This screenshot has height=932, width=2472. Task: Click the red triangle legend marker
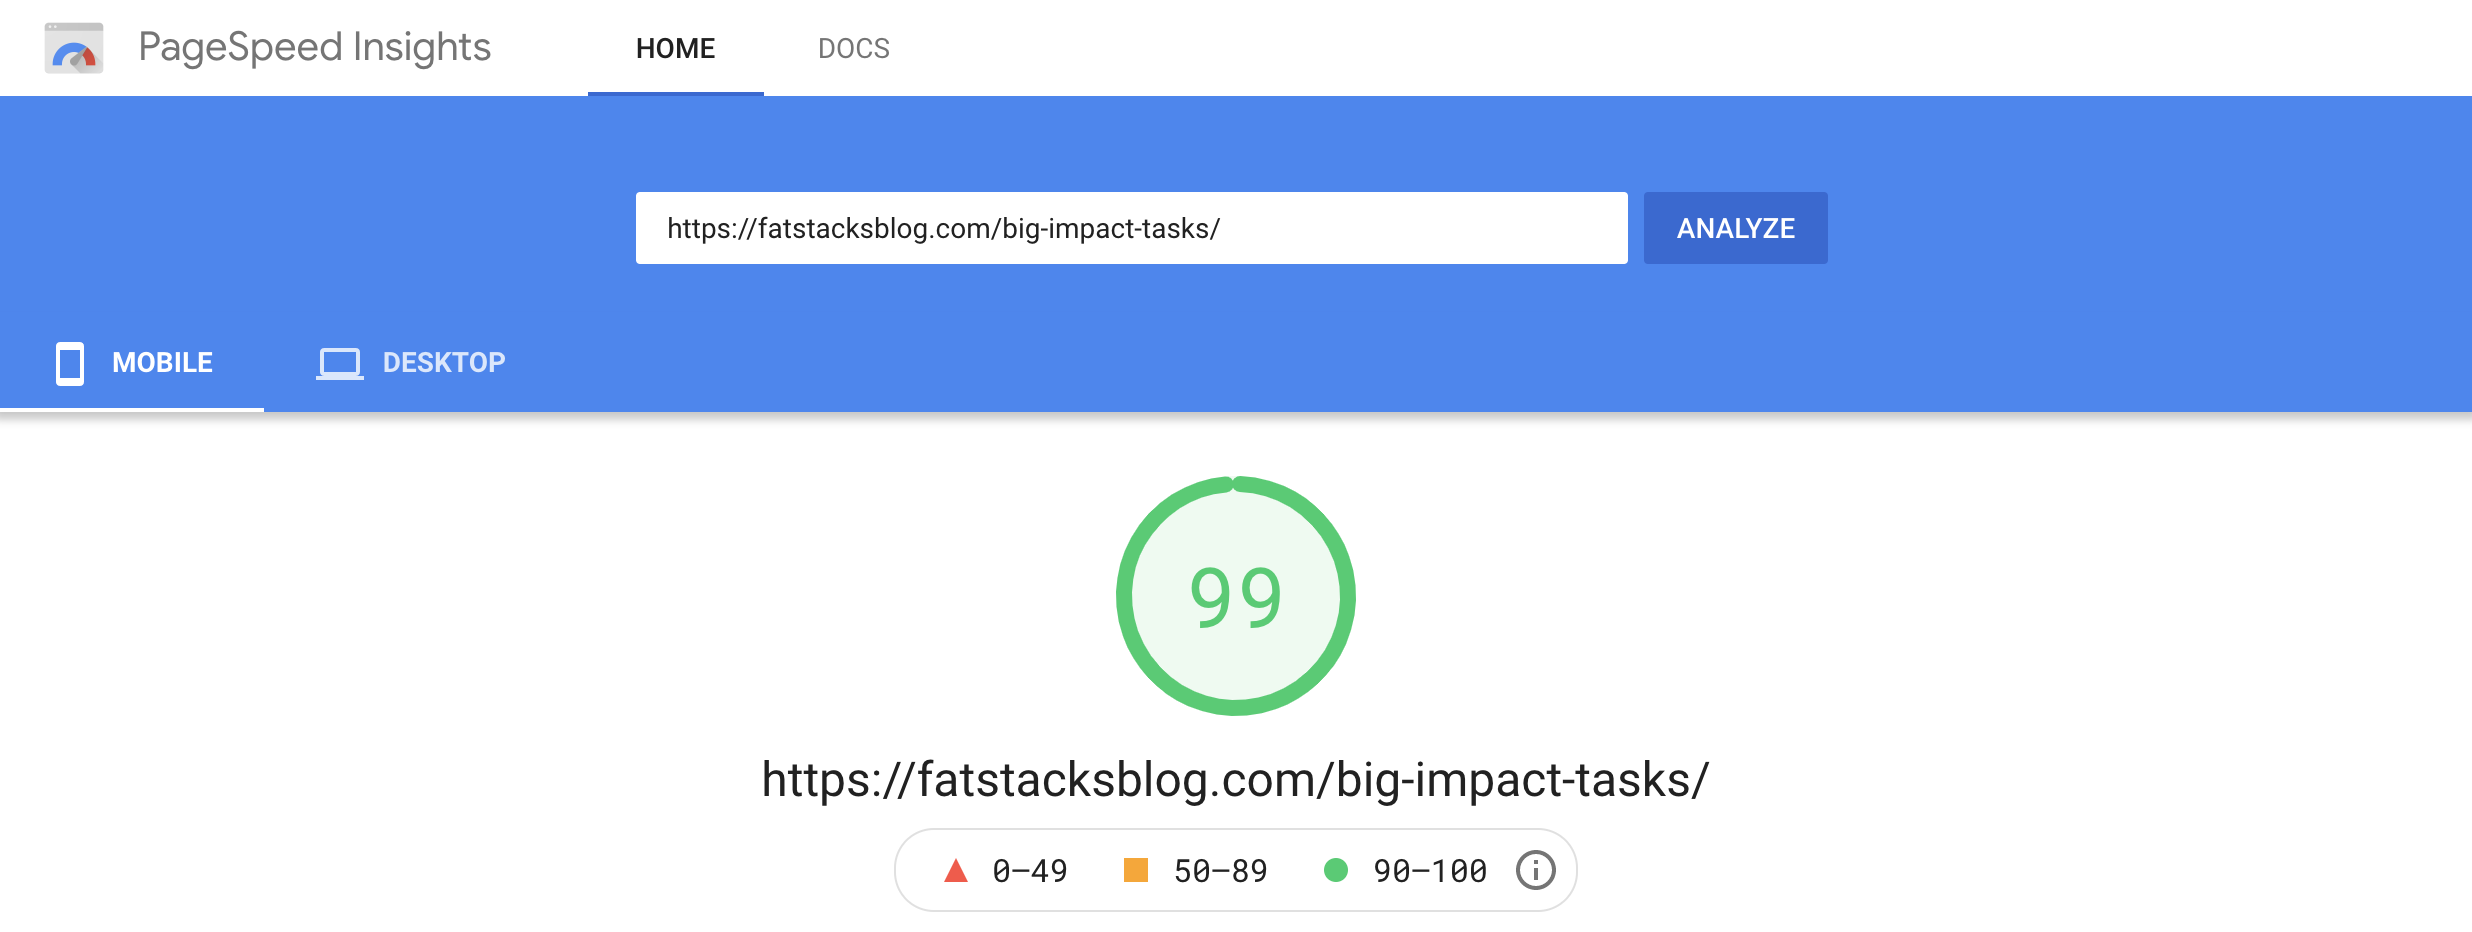(x=956, y=871)
